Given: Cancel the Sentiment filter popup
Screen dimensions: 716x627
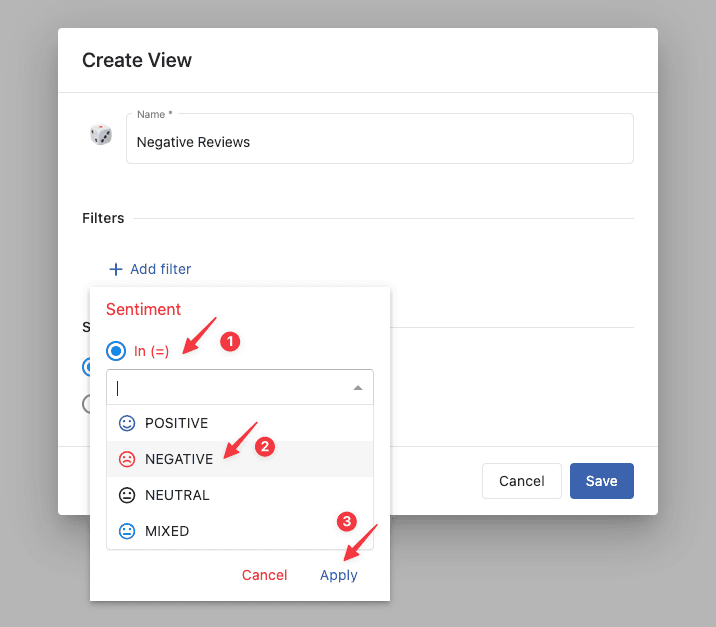Looking at the screenshot, I should [264, 575].
